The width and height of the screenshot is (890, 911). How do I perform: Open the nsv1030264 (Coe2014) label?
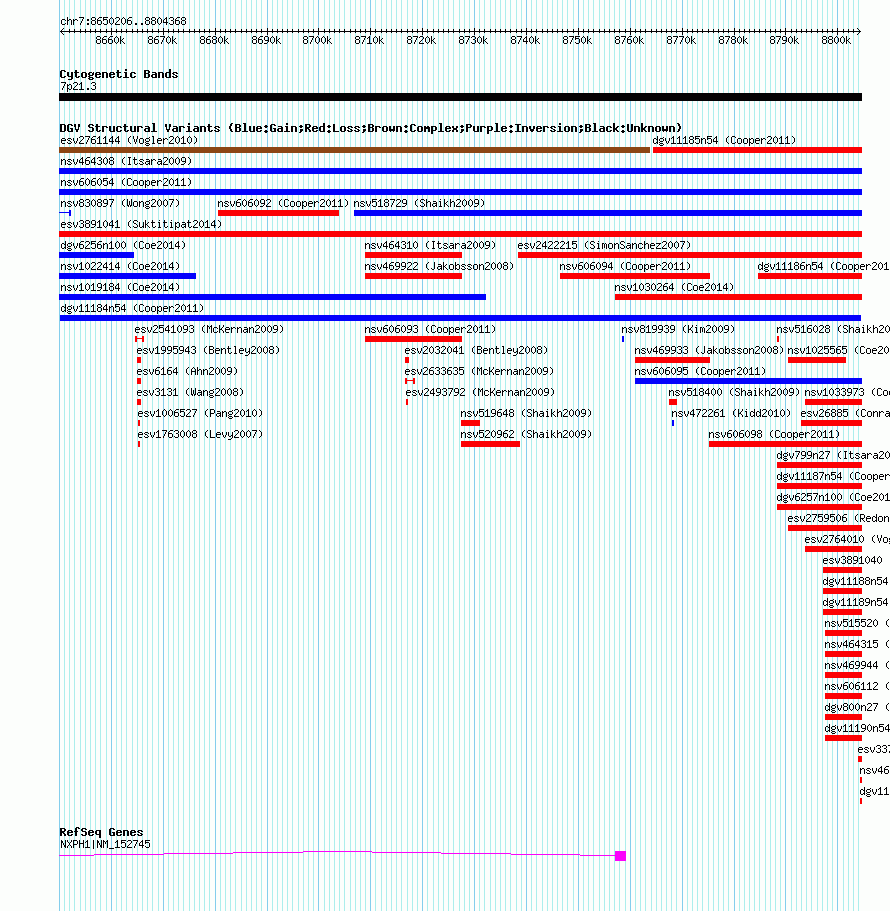(x=674, y=287)
